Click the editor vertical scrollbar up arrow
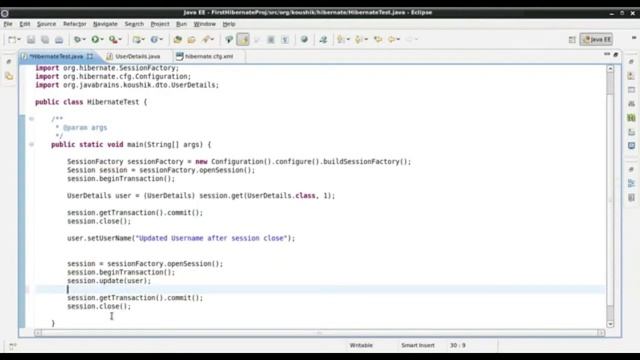This screenshot has width=640, height=360. click(610, 69)
